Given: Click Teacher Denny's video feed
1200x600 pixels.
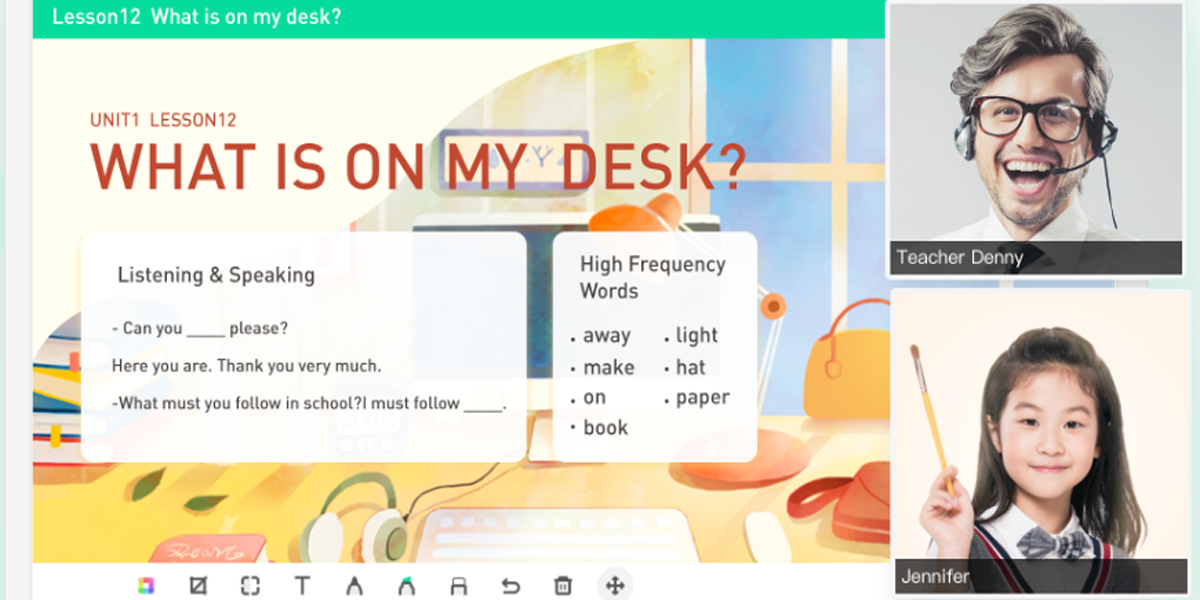Looking at the screenshot, I should pos(1035,125).
